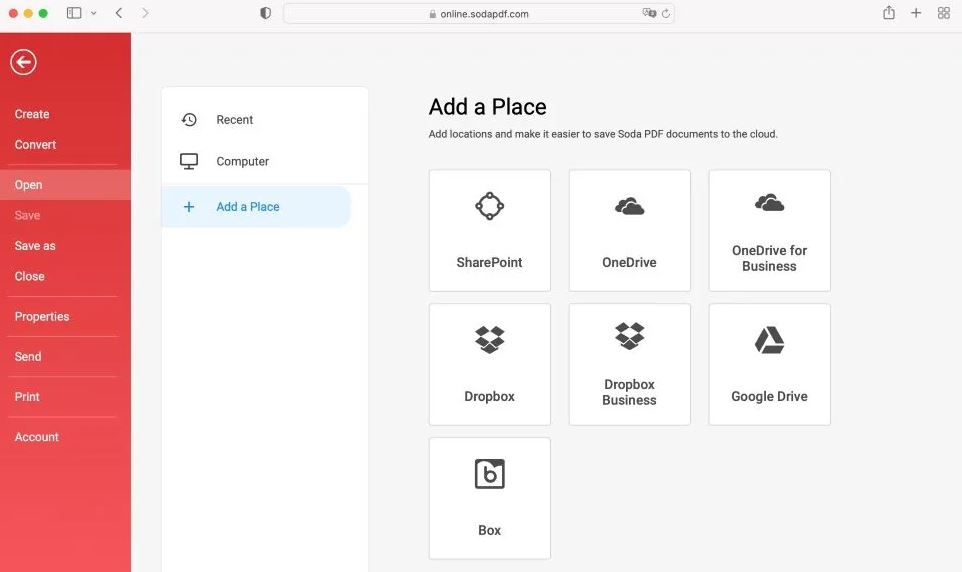
Task: Click the "Add a Place" page heading
Action: pos(488,107)
